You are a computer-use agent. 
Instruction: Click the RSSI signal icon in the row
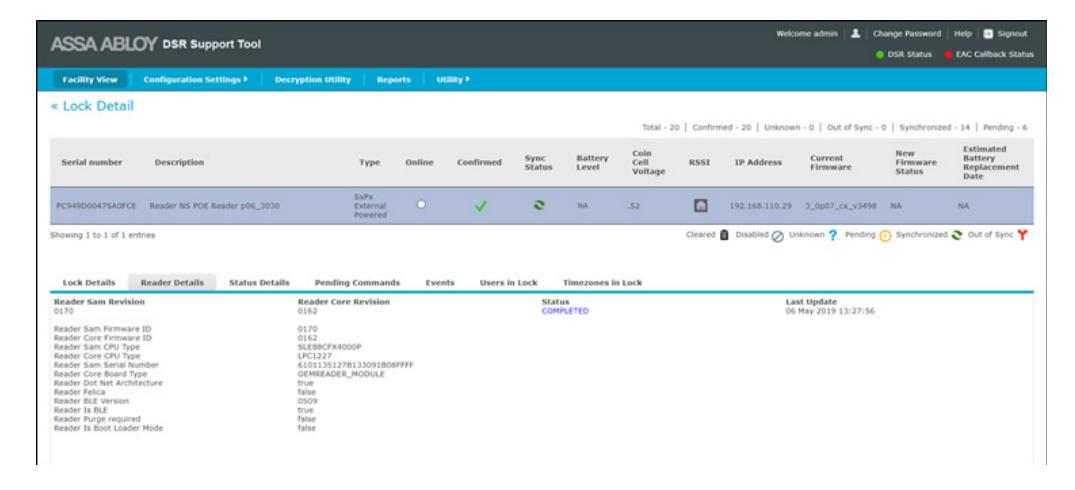pyautogui.click(x=699, y=205)
